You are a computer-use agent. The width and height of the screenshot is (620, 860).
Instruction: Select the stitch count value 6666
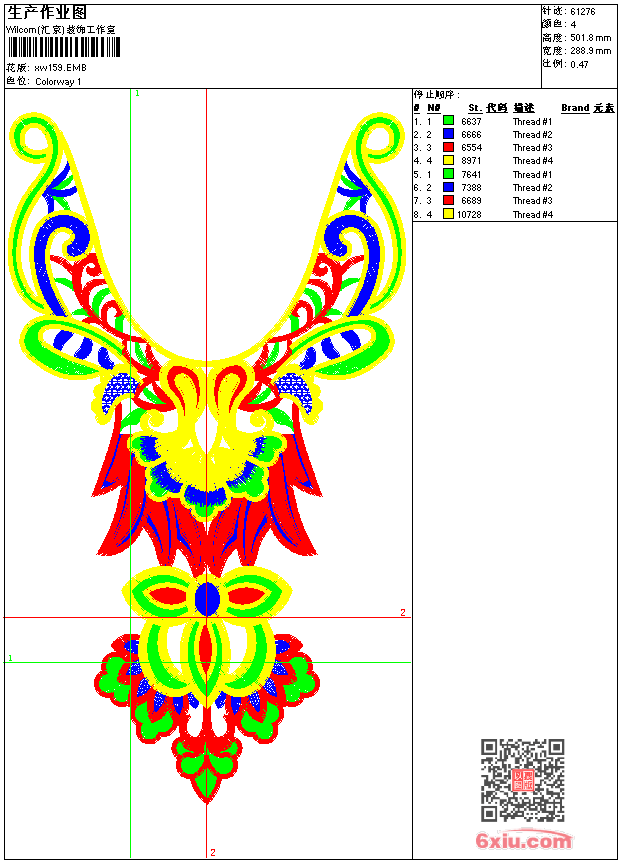click(x=471, y=134)
